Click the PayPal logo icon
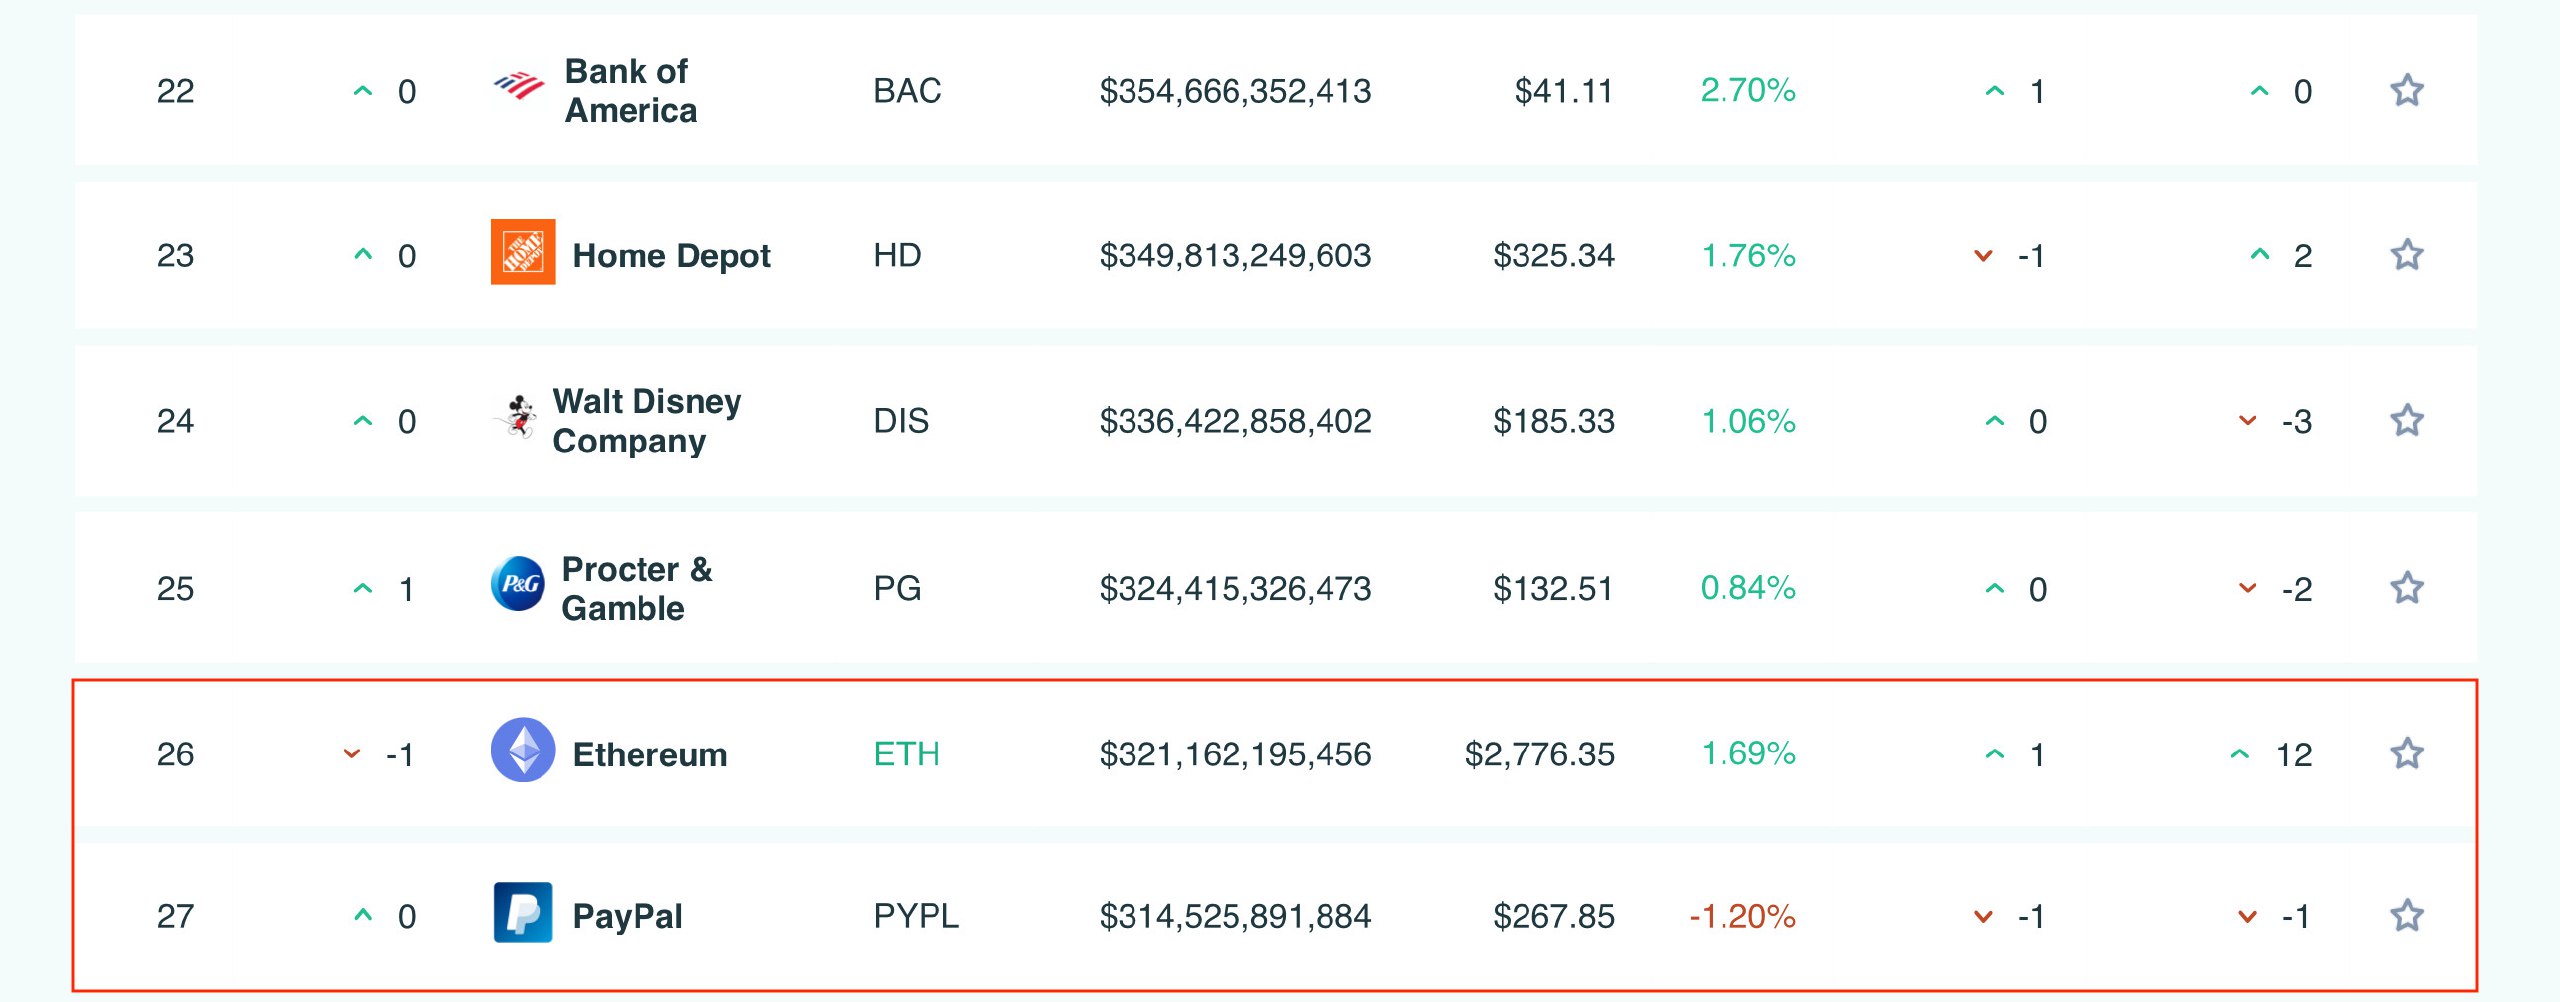 pyautogui.click(x=523, y=912)
